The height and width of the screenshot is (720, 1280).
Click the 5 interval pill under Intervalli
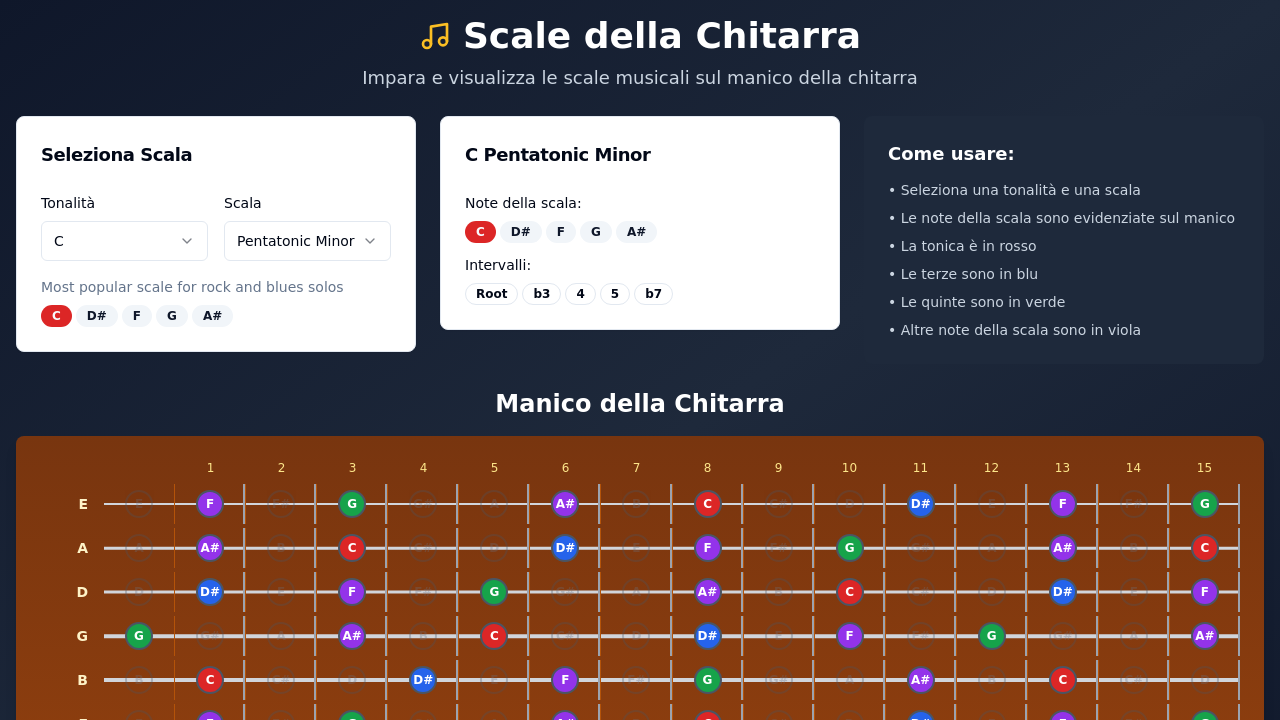(x=614, y=293)
